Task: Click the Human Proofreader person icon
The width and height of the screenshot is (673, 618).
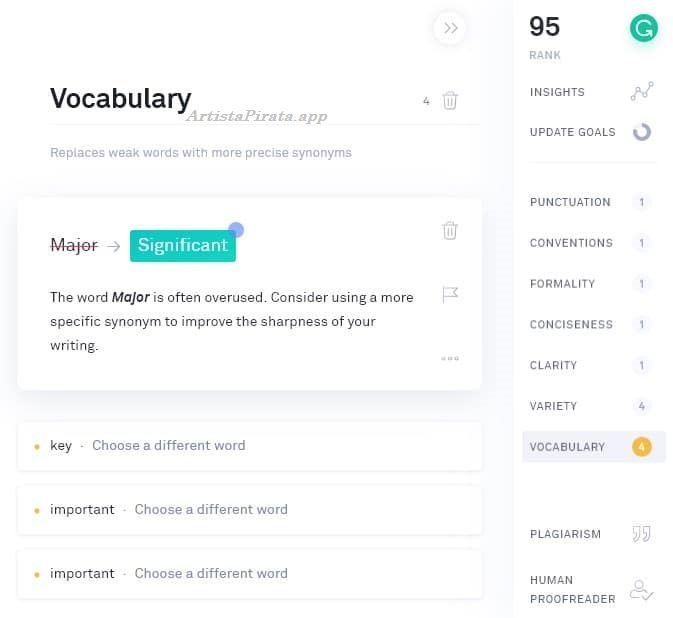Action: point(641,590)
